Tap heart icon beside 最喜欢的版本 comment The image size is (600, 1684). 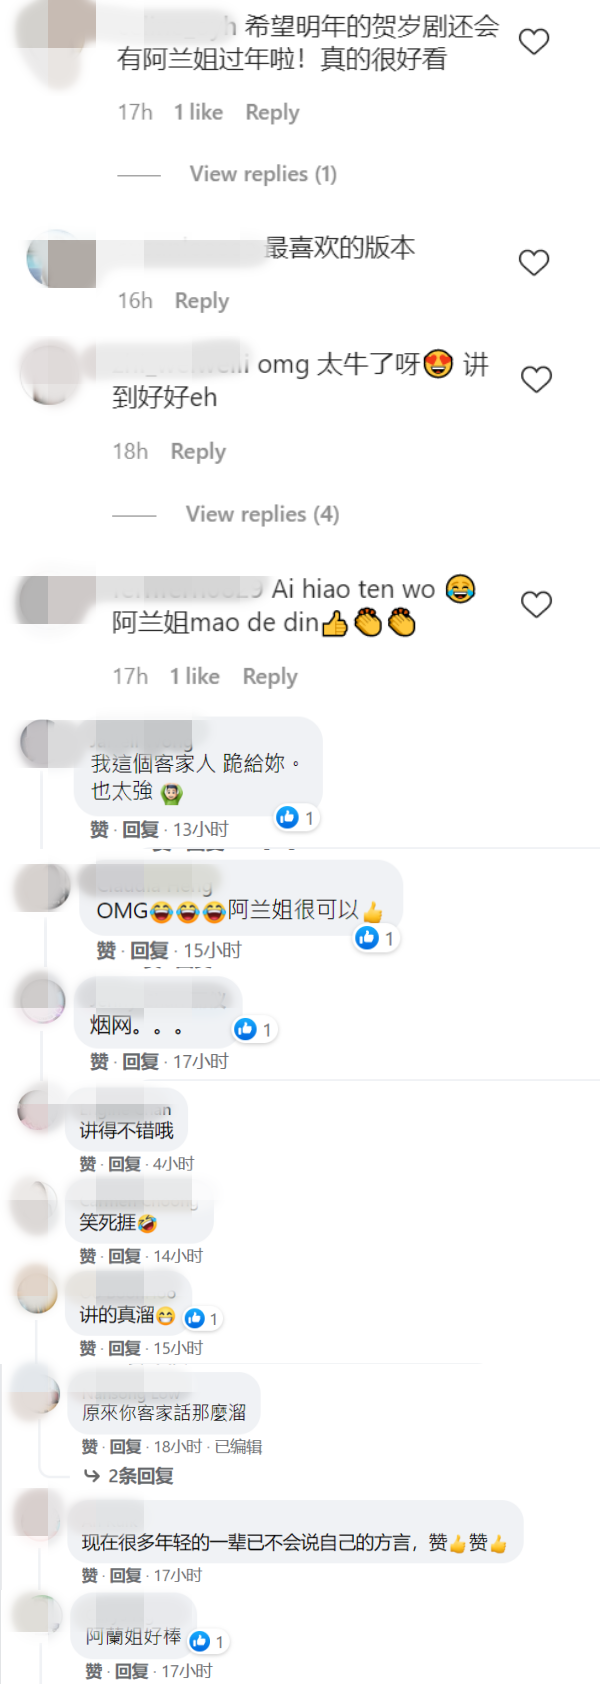click(x=534, y=263)
